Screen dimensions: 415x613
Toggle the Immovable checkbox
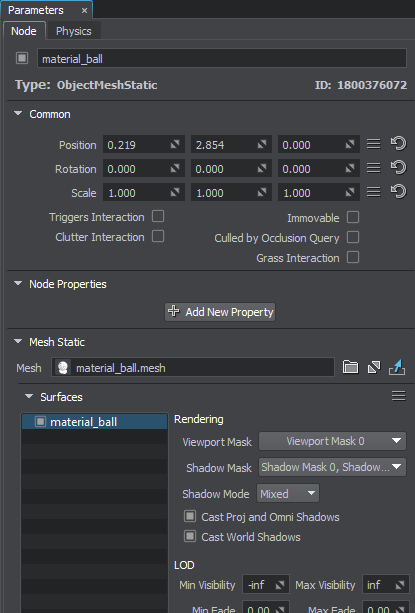[x=353, y=217]
